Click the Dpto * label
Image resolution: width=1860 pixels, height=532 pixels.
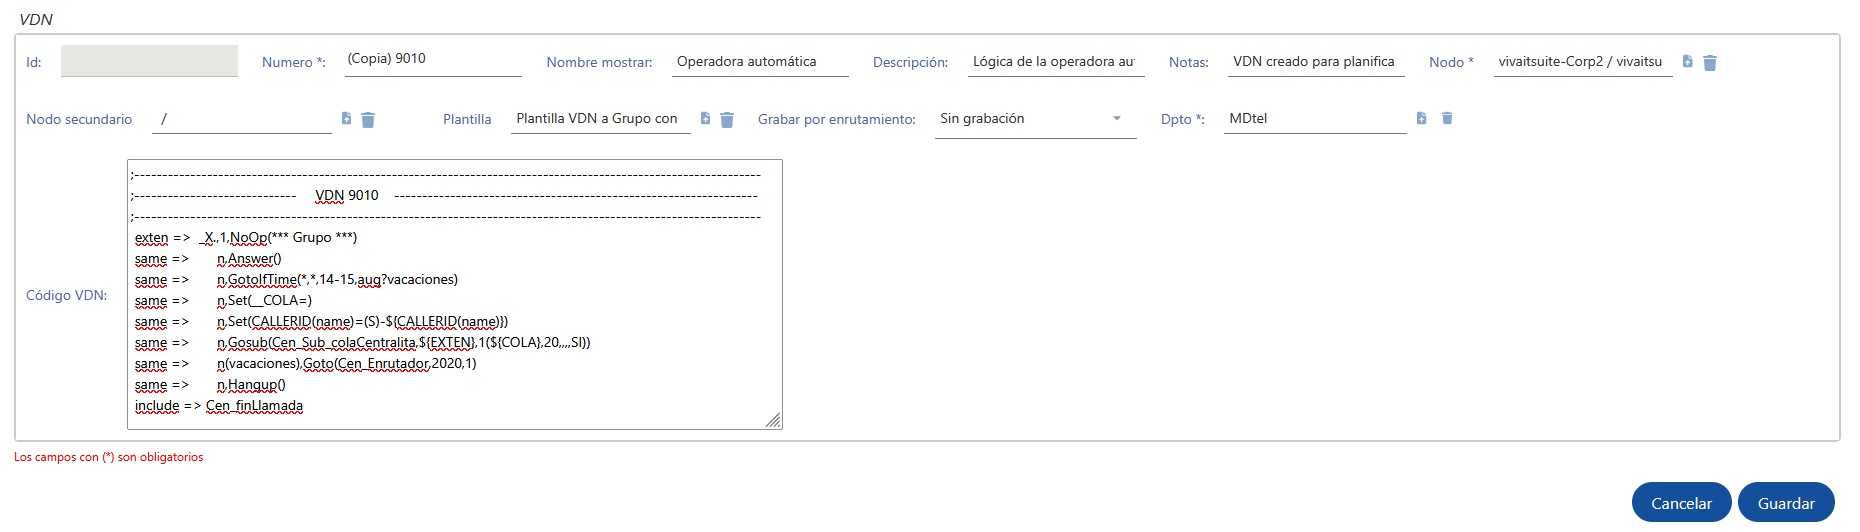[x=1182, y=119]
